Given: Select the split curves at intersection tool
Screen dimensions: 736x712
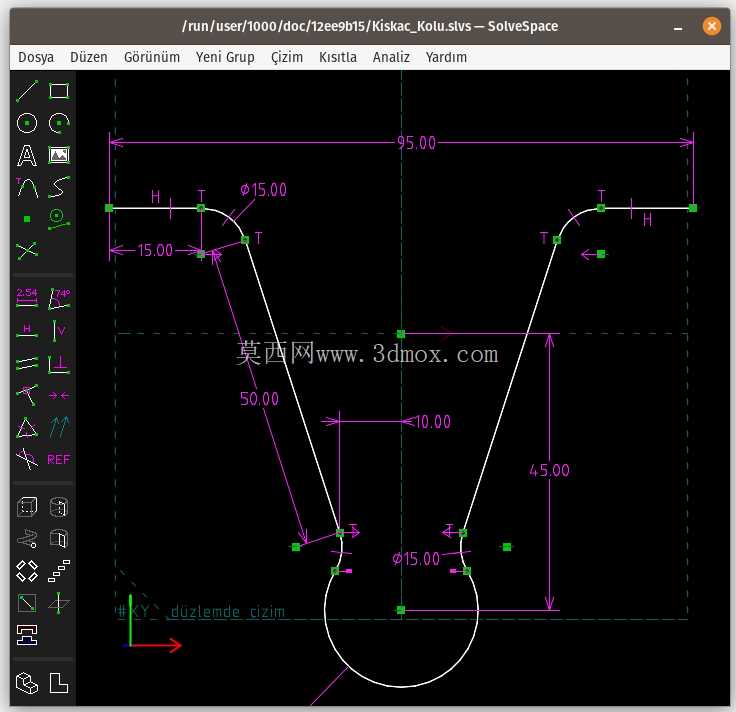Looking at the screenshot, I should click(27, 251).
